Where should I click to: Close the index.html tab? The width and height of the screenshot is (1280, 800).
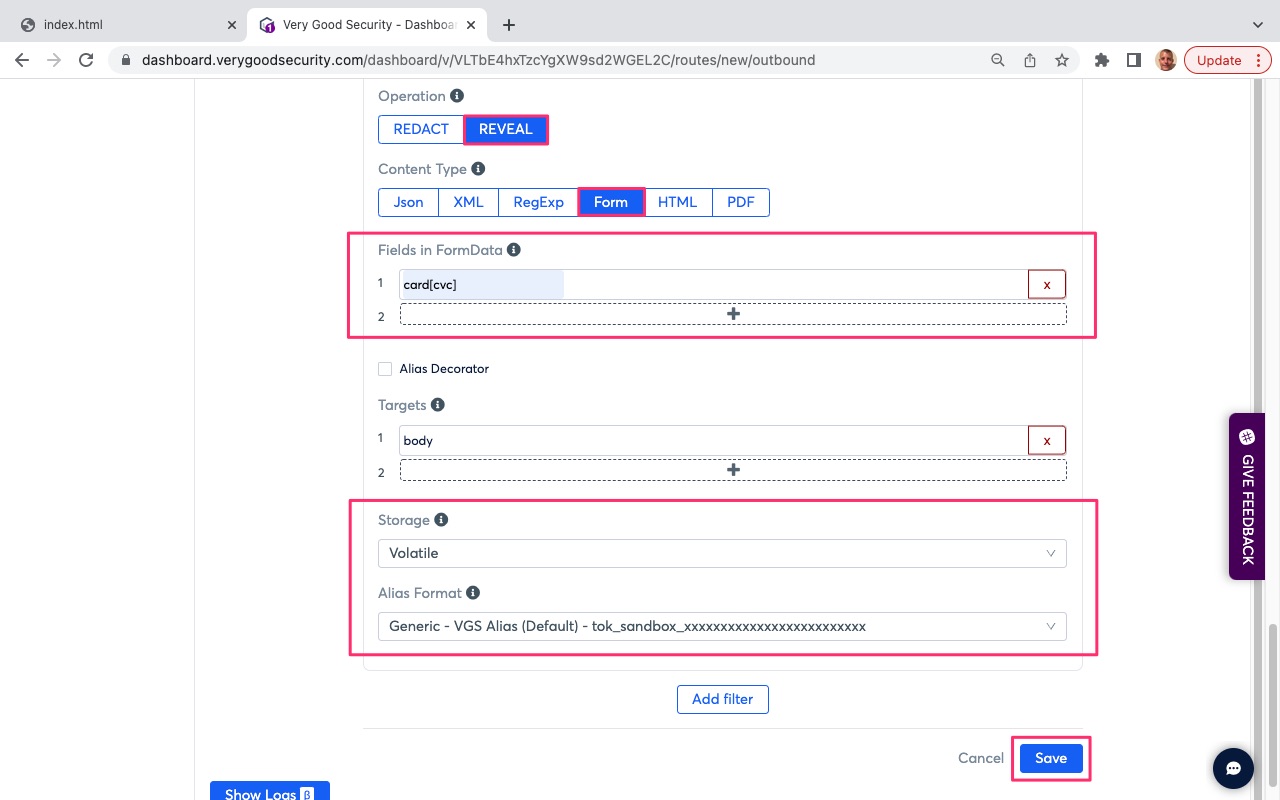(x=232, y=25)
